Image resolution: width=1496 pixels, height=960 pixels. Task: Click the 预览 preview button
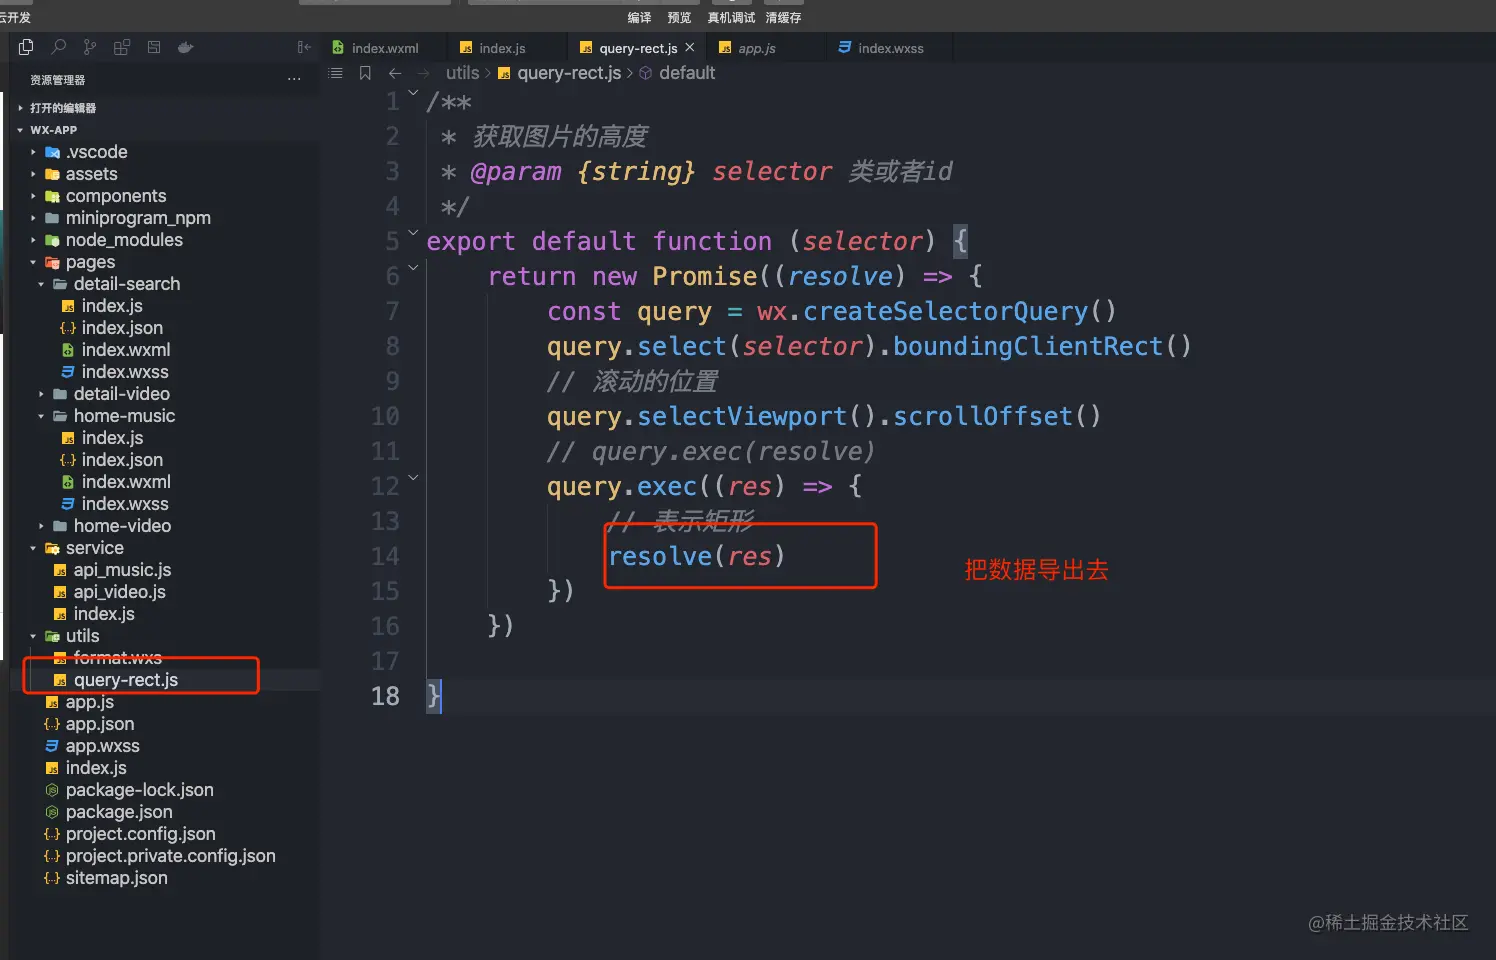coord(680,18)
